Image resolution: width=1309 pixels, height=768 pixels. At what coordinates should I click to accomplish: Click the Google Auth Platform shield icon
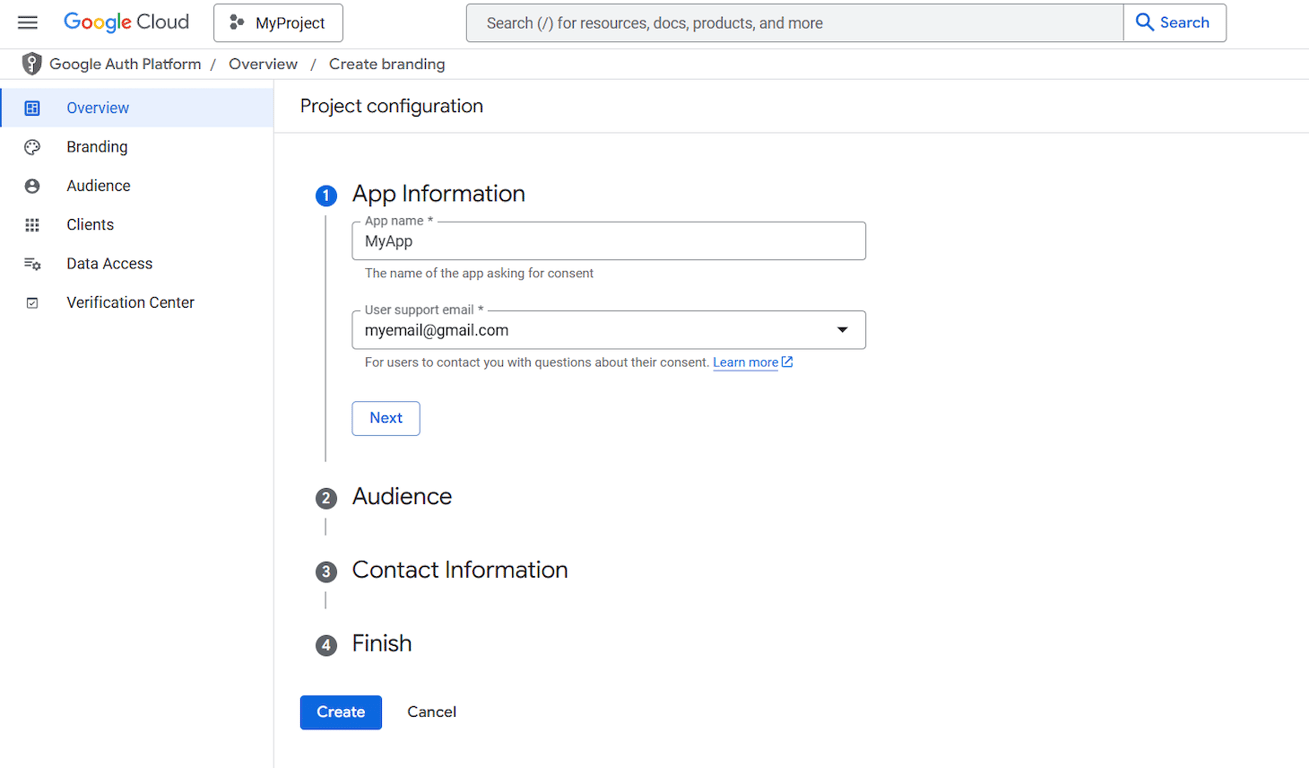click(x=31, y=63)
